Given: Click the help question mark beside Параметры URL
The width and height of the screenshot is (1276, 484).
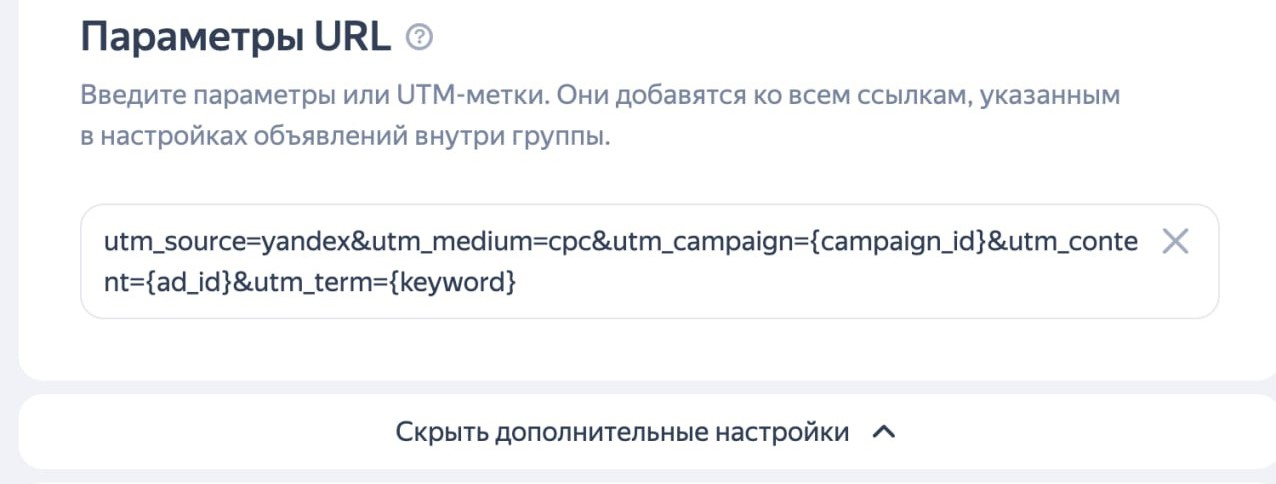Looking at the screenshot, I should pyautogui.click(x=419, y=37).
